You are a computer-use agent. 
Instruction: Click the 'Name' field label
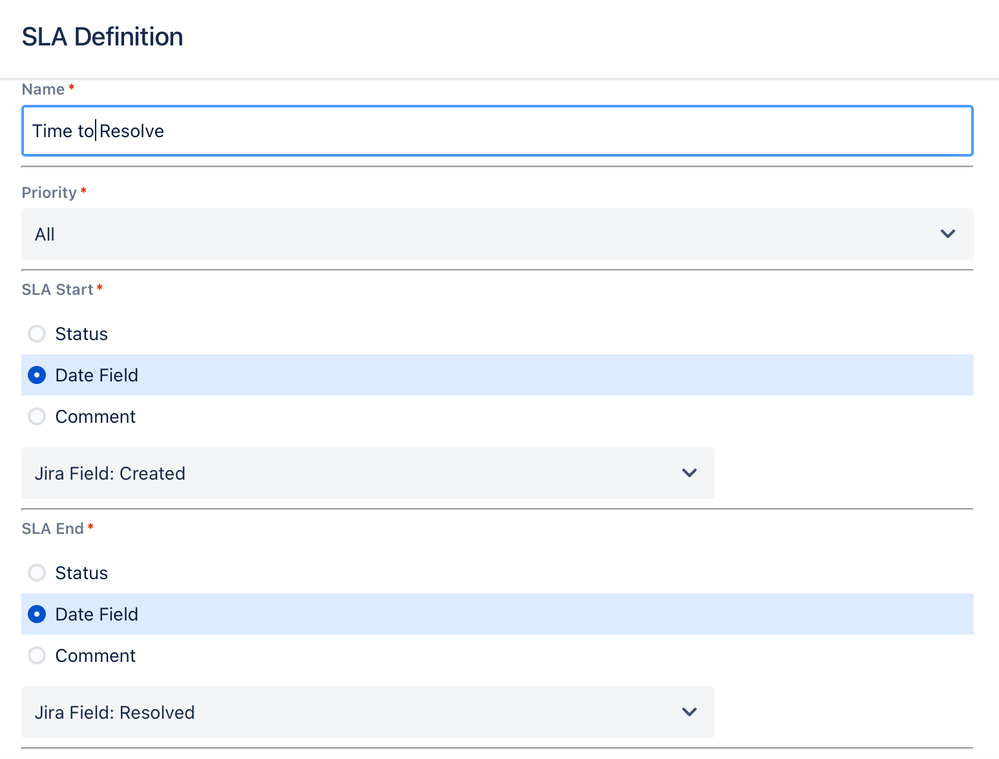(43, 89)
